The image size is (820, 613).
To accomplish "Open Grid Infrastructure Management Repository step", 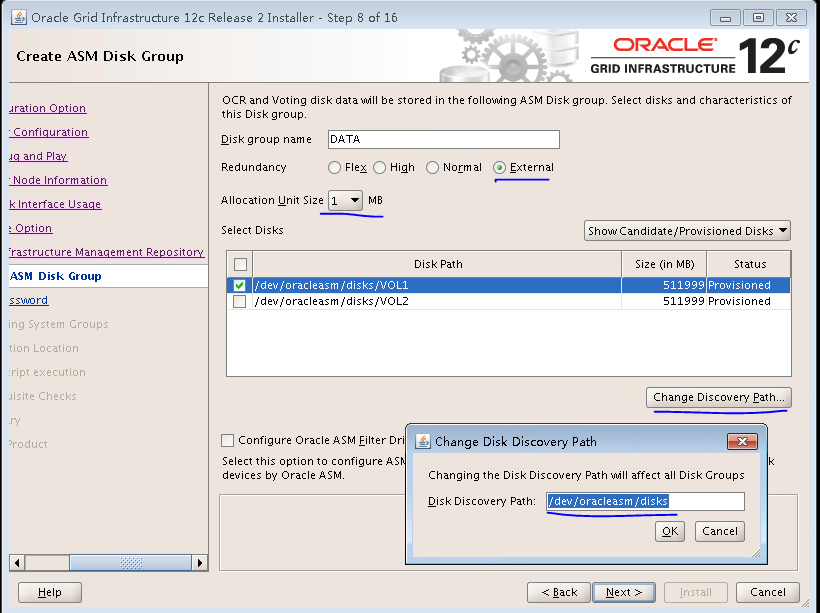I will pos(107,253).
